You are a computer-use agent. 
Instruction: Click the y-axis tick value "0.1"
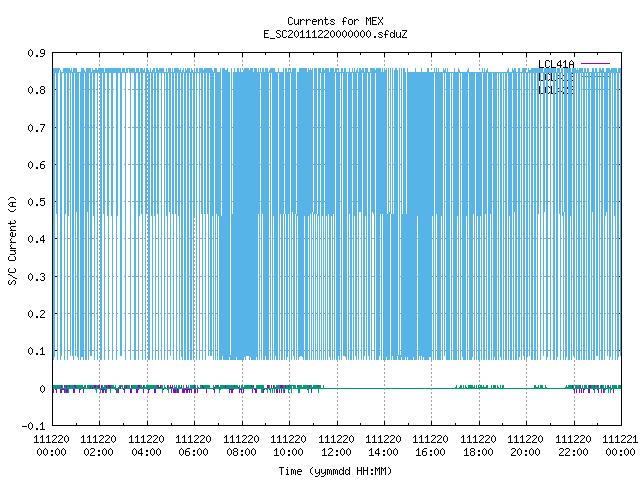coord(36,351)
